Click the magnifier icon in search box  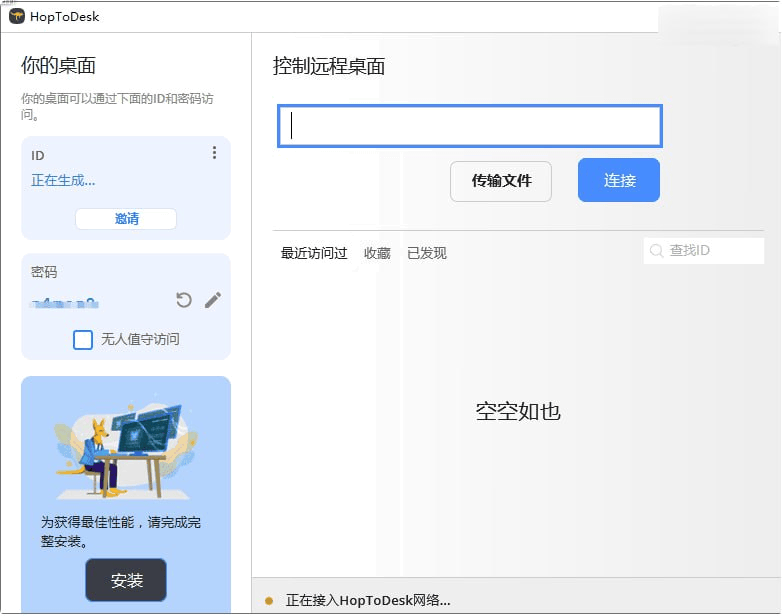tap(657, 251)
